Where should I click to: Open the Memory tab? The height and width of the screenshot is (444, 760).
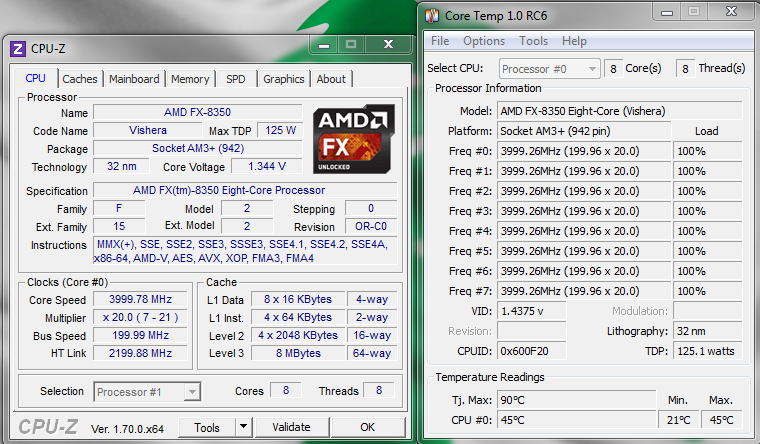pyautogui.click(x=190, y=79)
